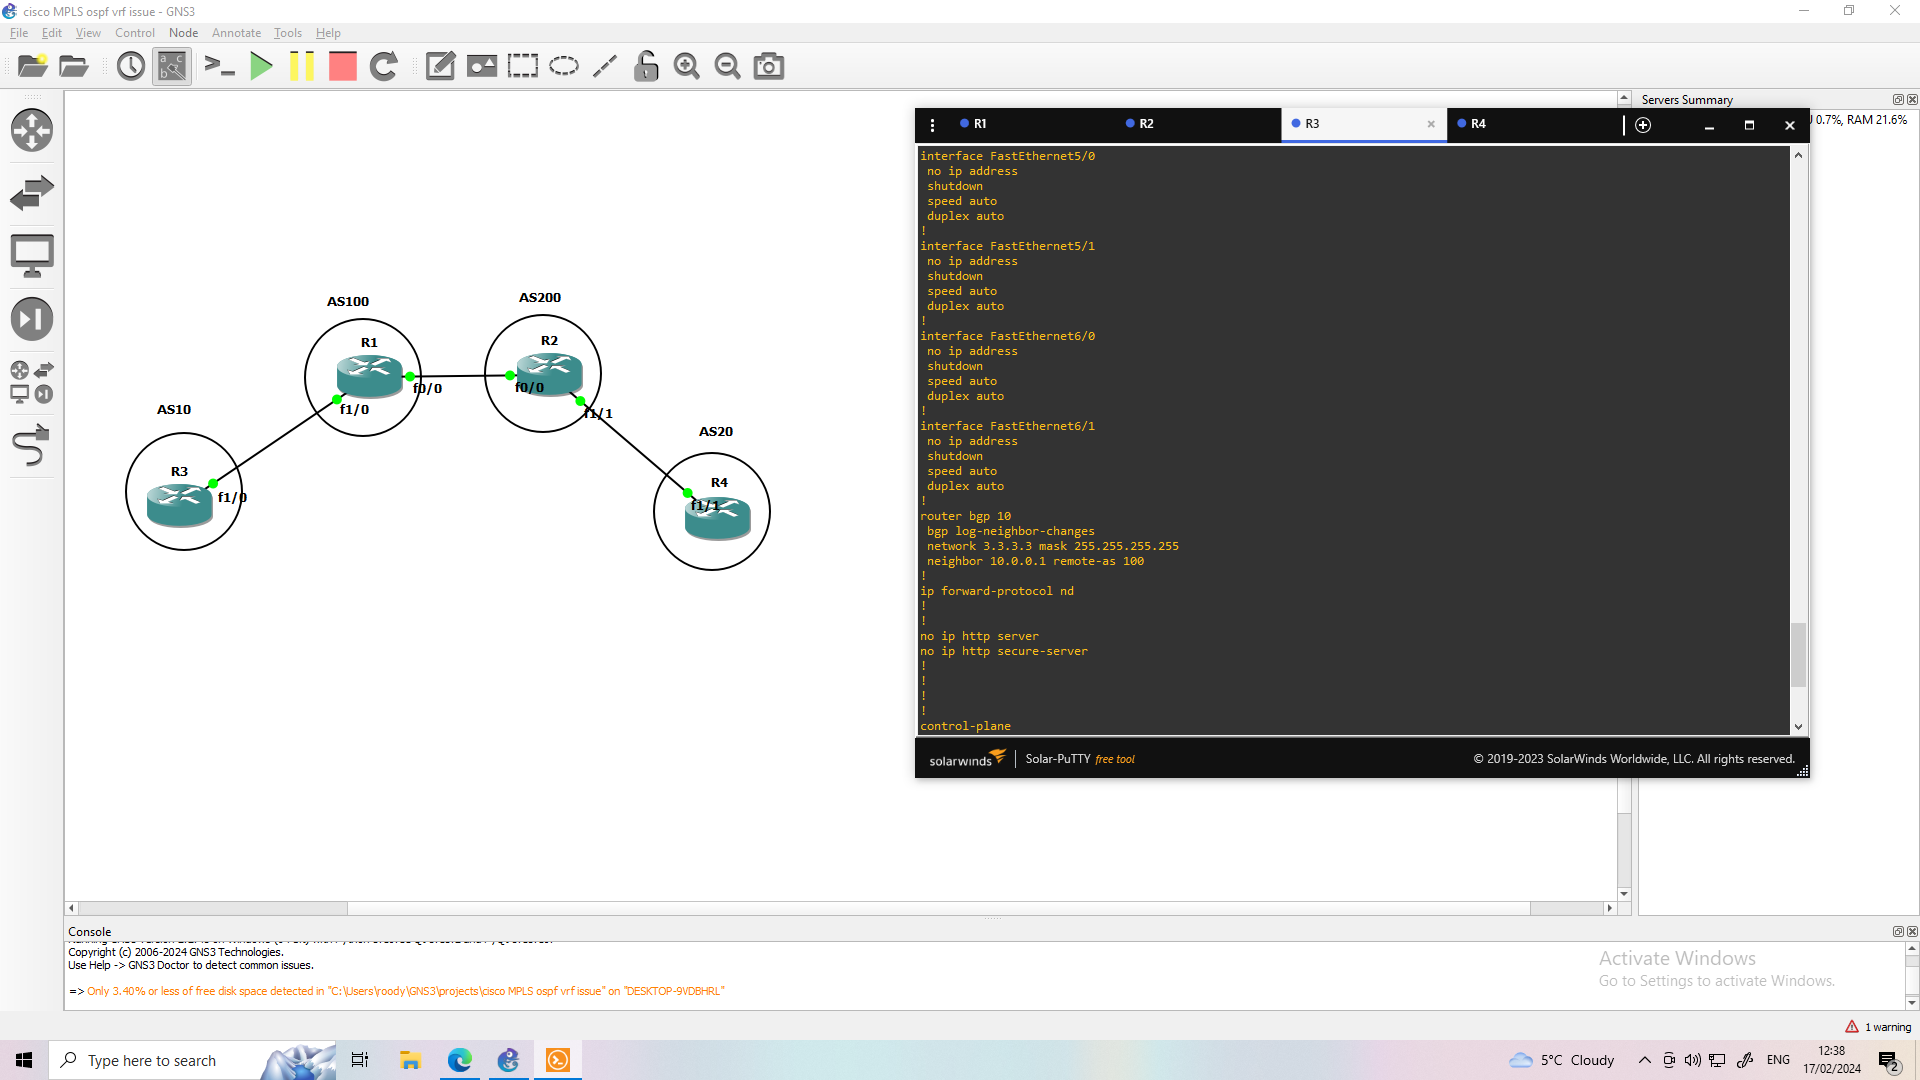This screenshot has width=1920, height=1080.
Task: Expand hidden system tray icons
Action: (x=1643, y=1060)
